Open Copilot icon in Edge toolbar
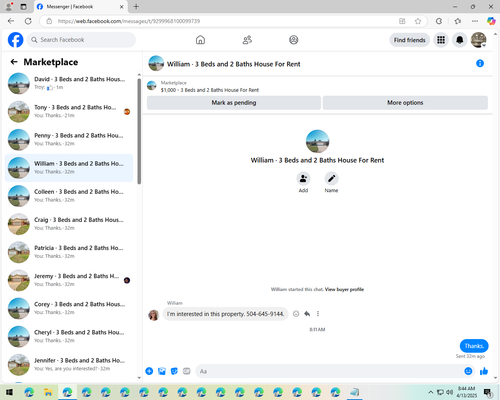The width and height of the screenshot is (500, 400). (491, 21)
